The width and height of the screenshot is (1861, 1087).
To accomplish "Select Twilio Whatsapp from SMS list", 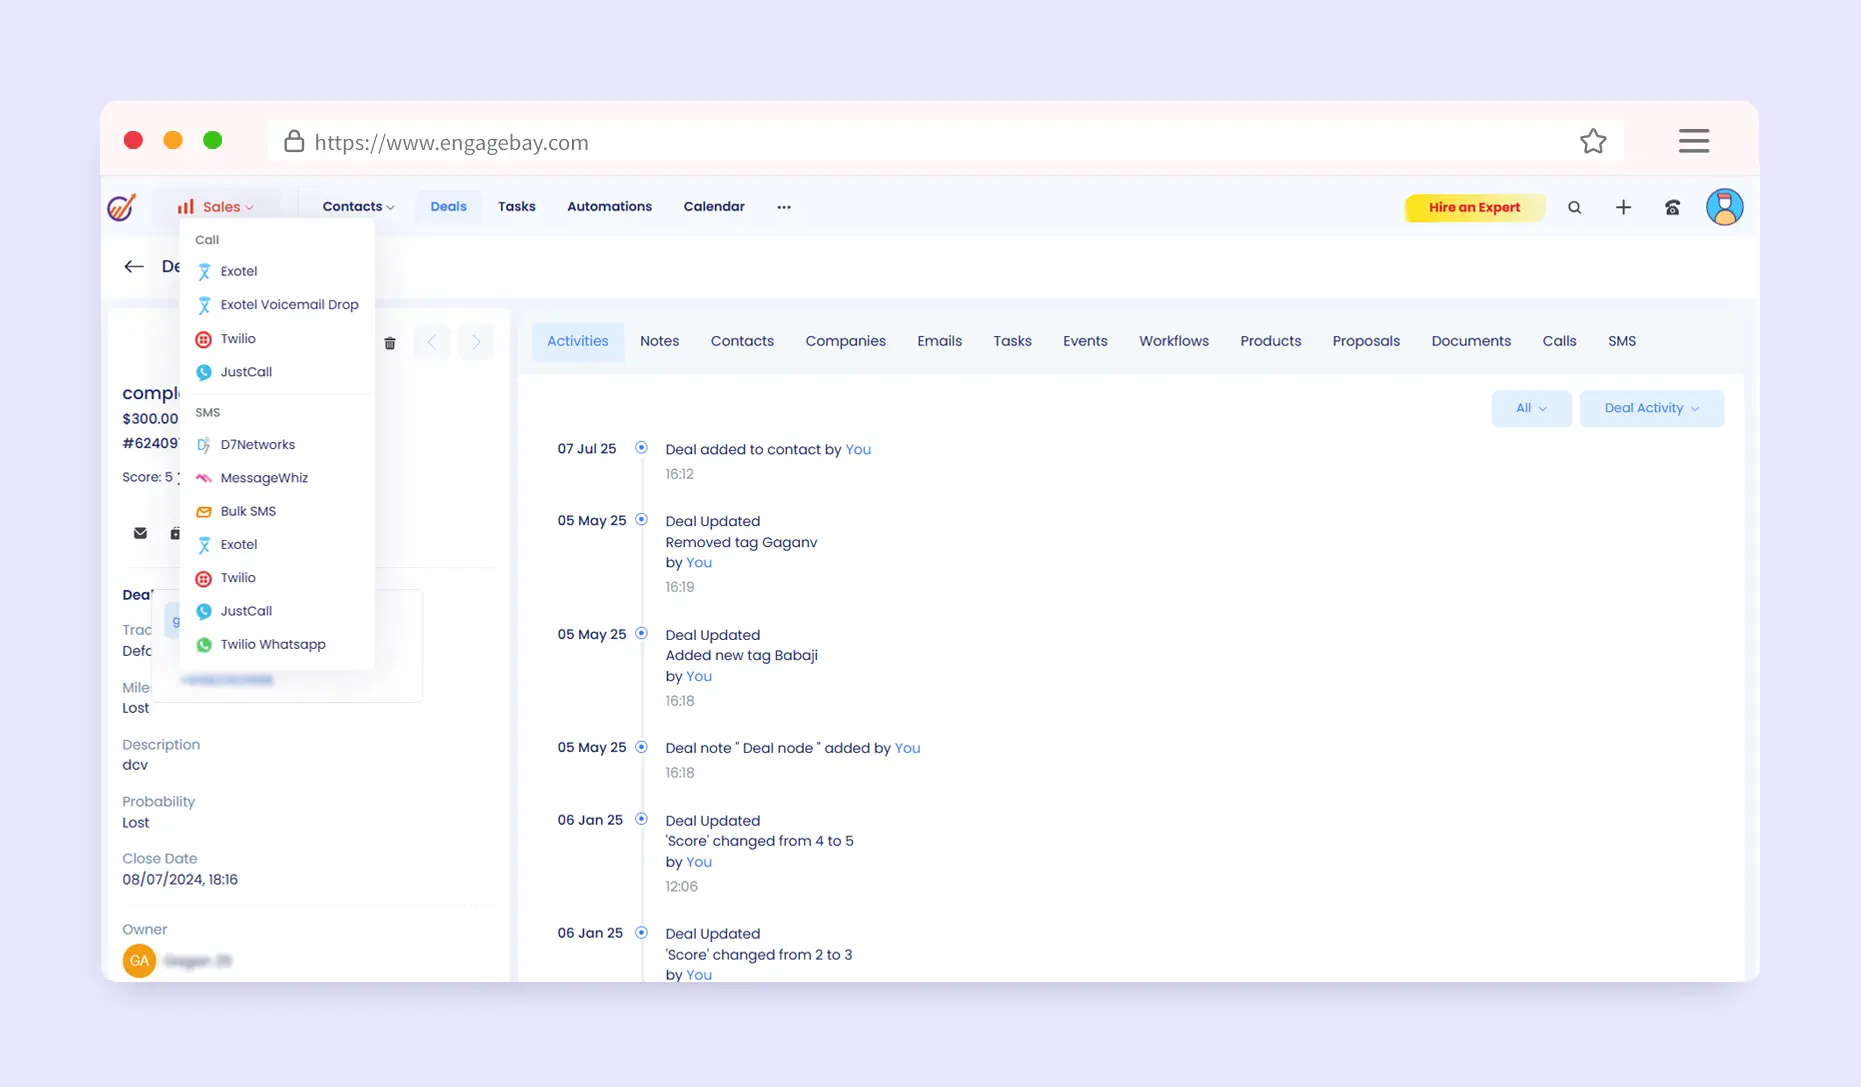I will tap(272, 645).
